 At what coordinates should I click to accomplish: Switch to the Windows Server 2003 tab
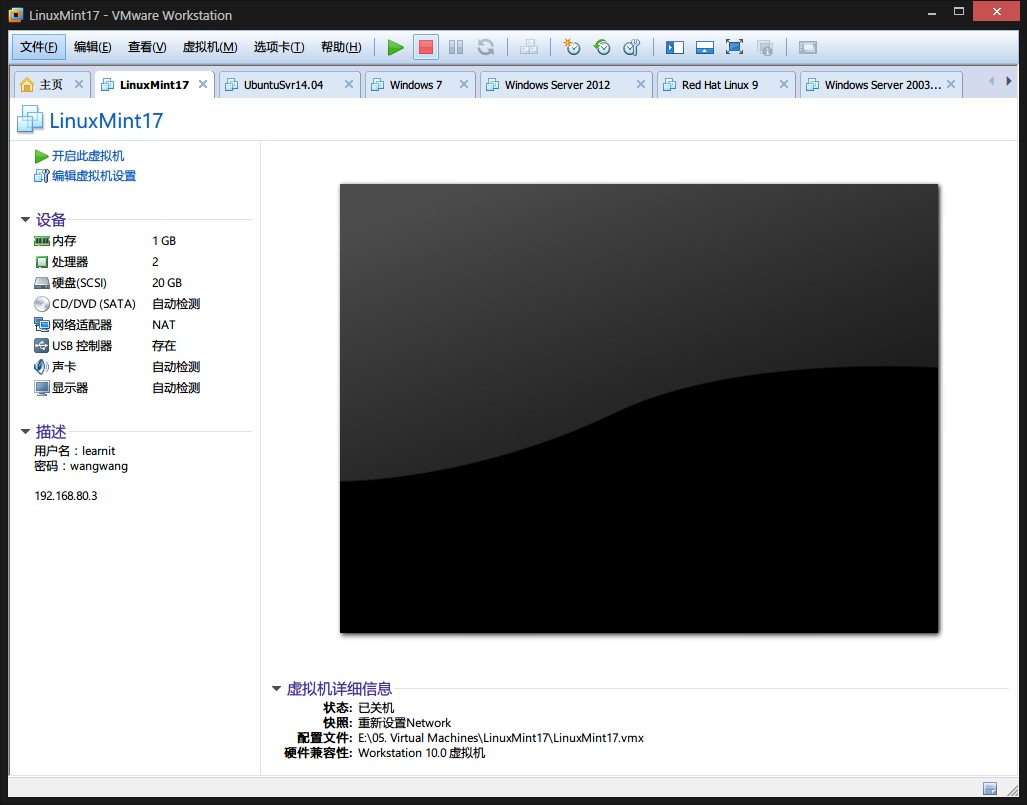pyautogui.click(x=882, y=84)
